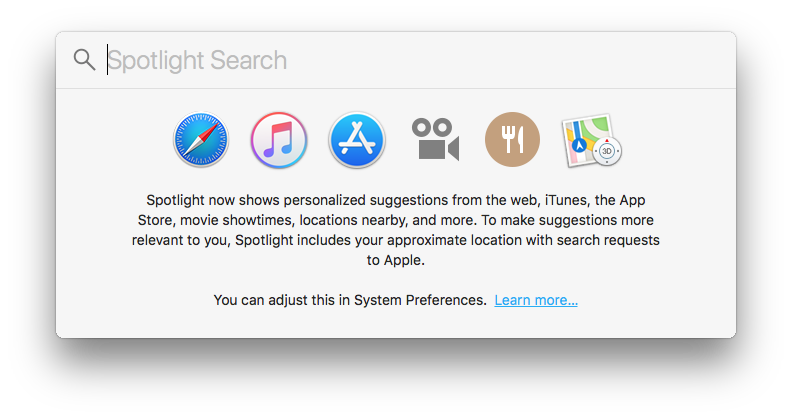
Task: Click the words "You can adjust this"
Action: (265, 300)
